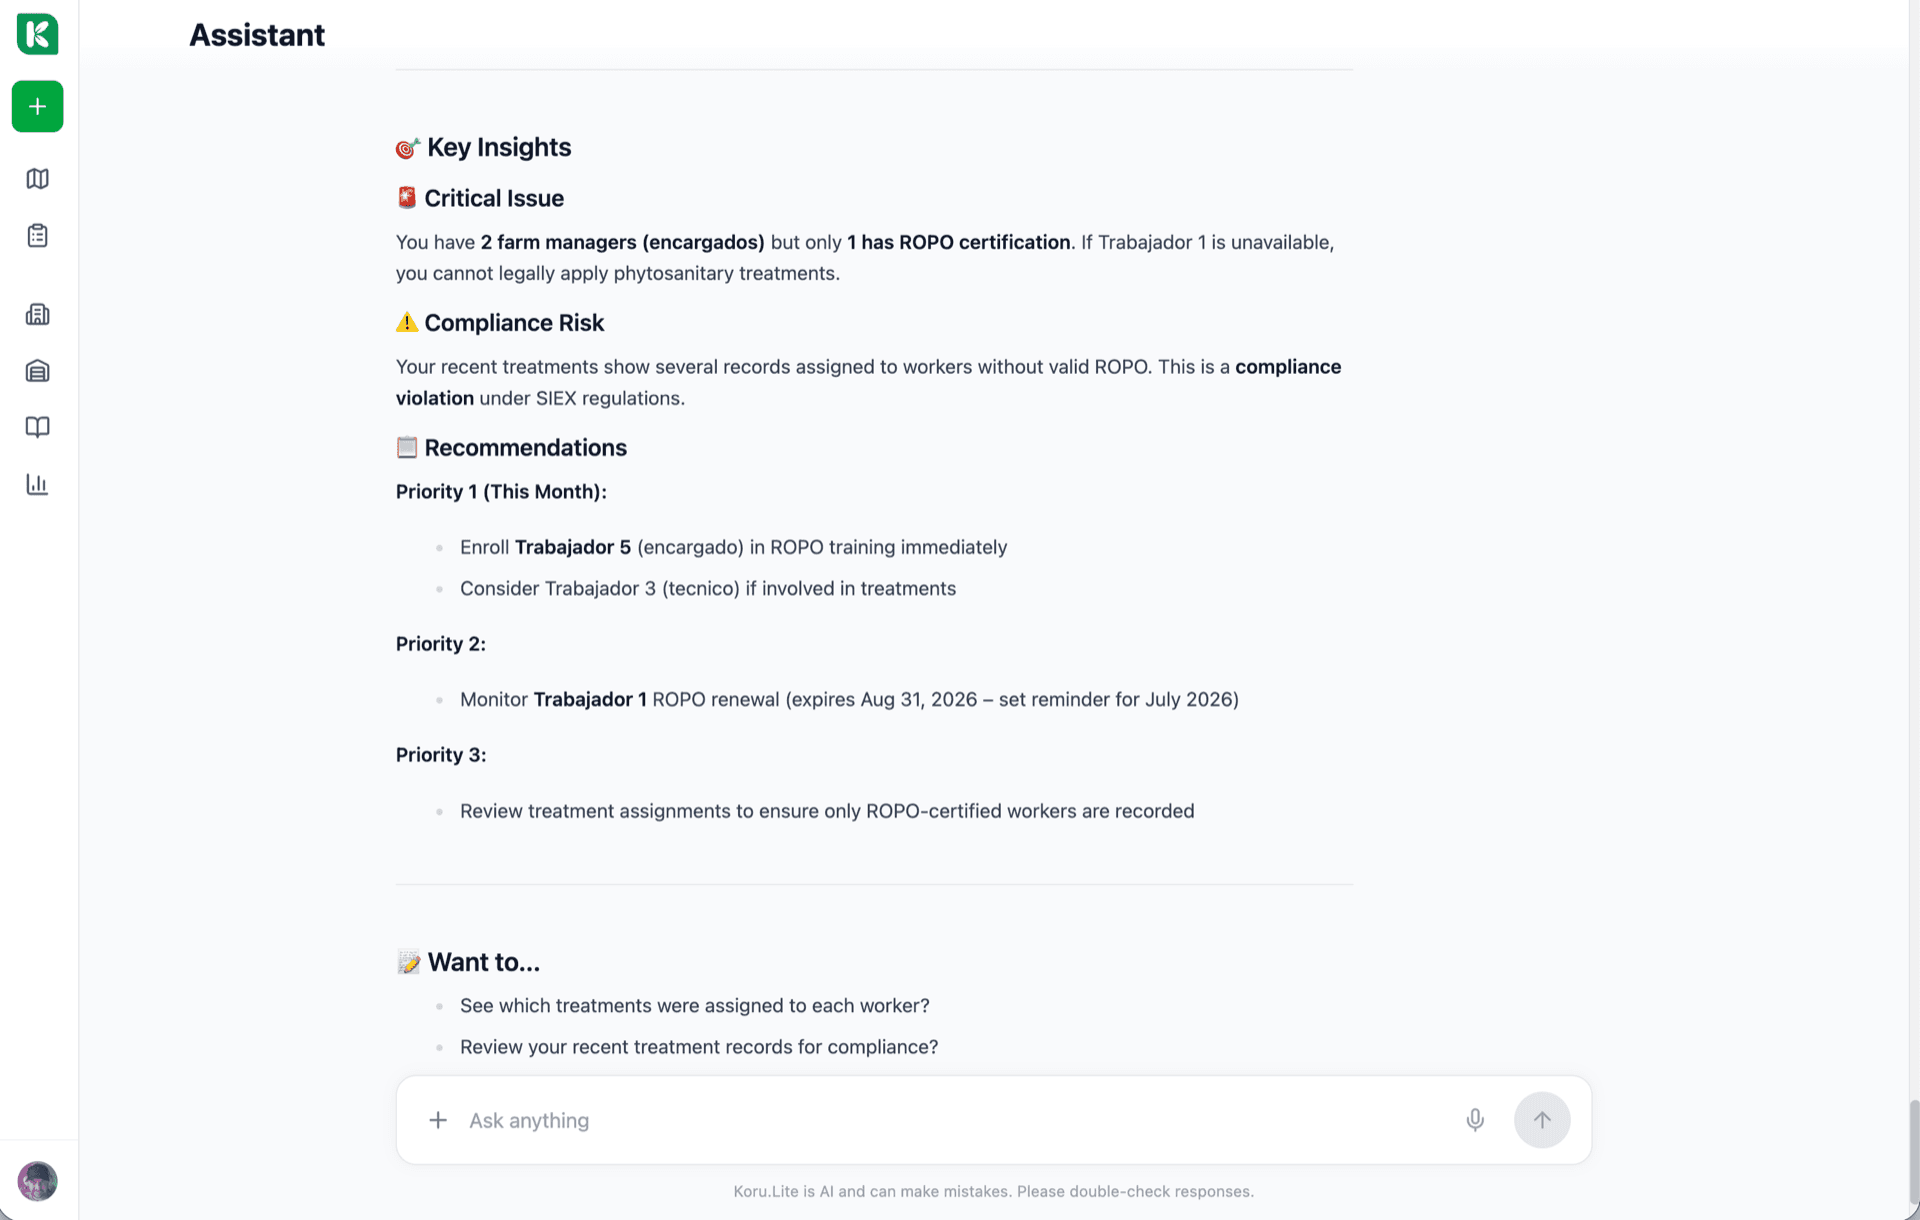Viewport: 1920px width, 1220px height.
Task: Click the Key Insights section heading
Action: click(483, 147)
